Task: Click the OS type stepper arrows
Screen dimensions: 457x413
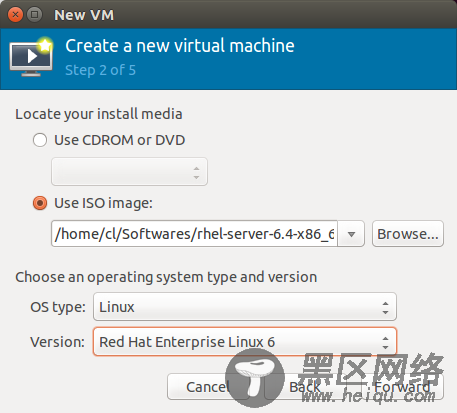Action: click(385, 308)
